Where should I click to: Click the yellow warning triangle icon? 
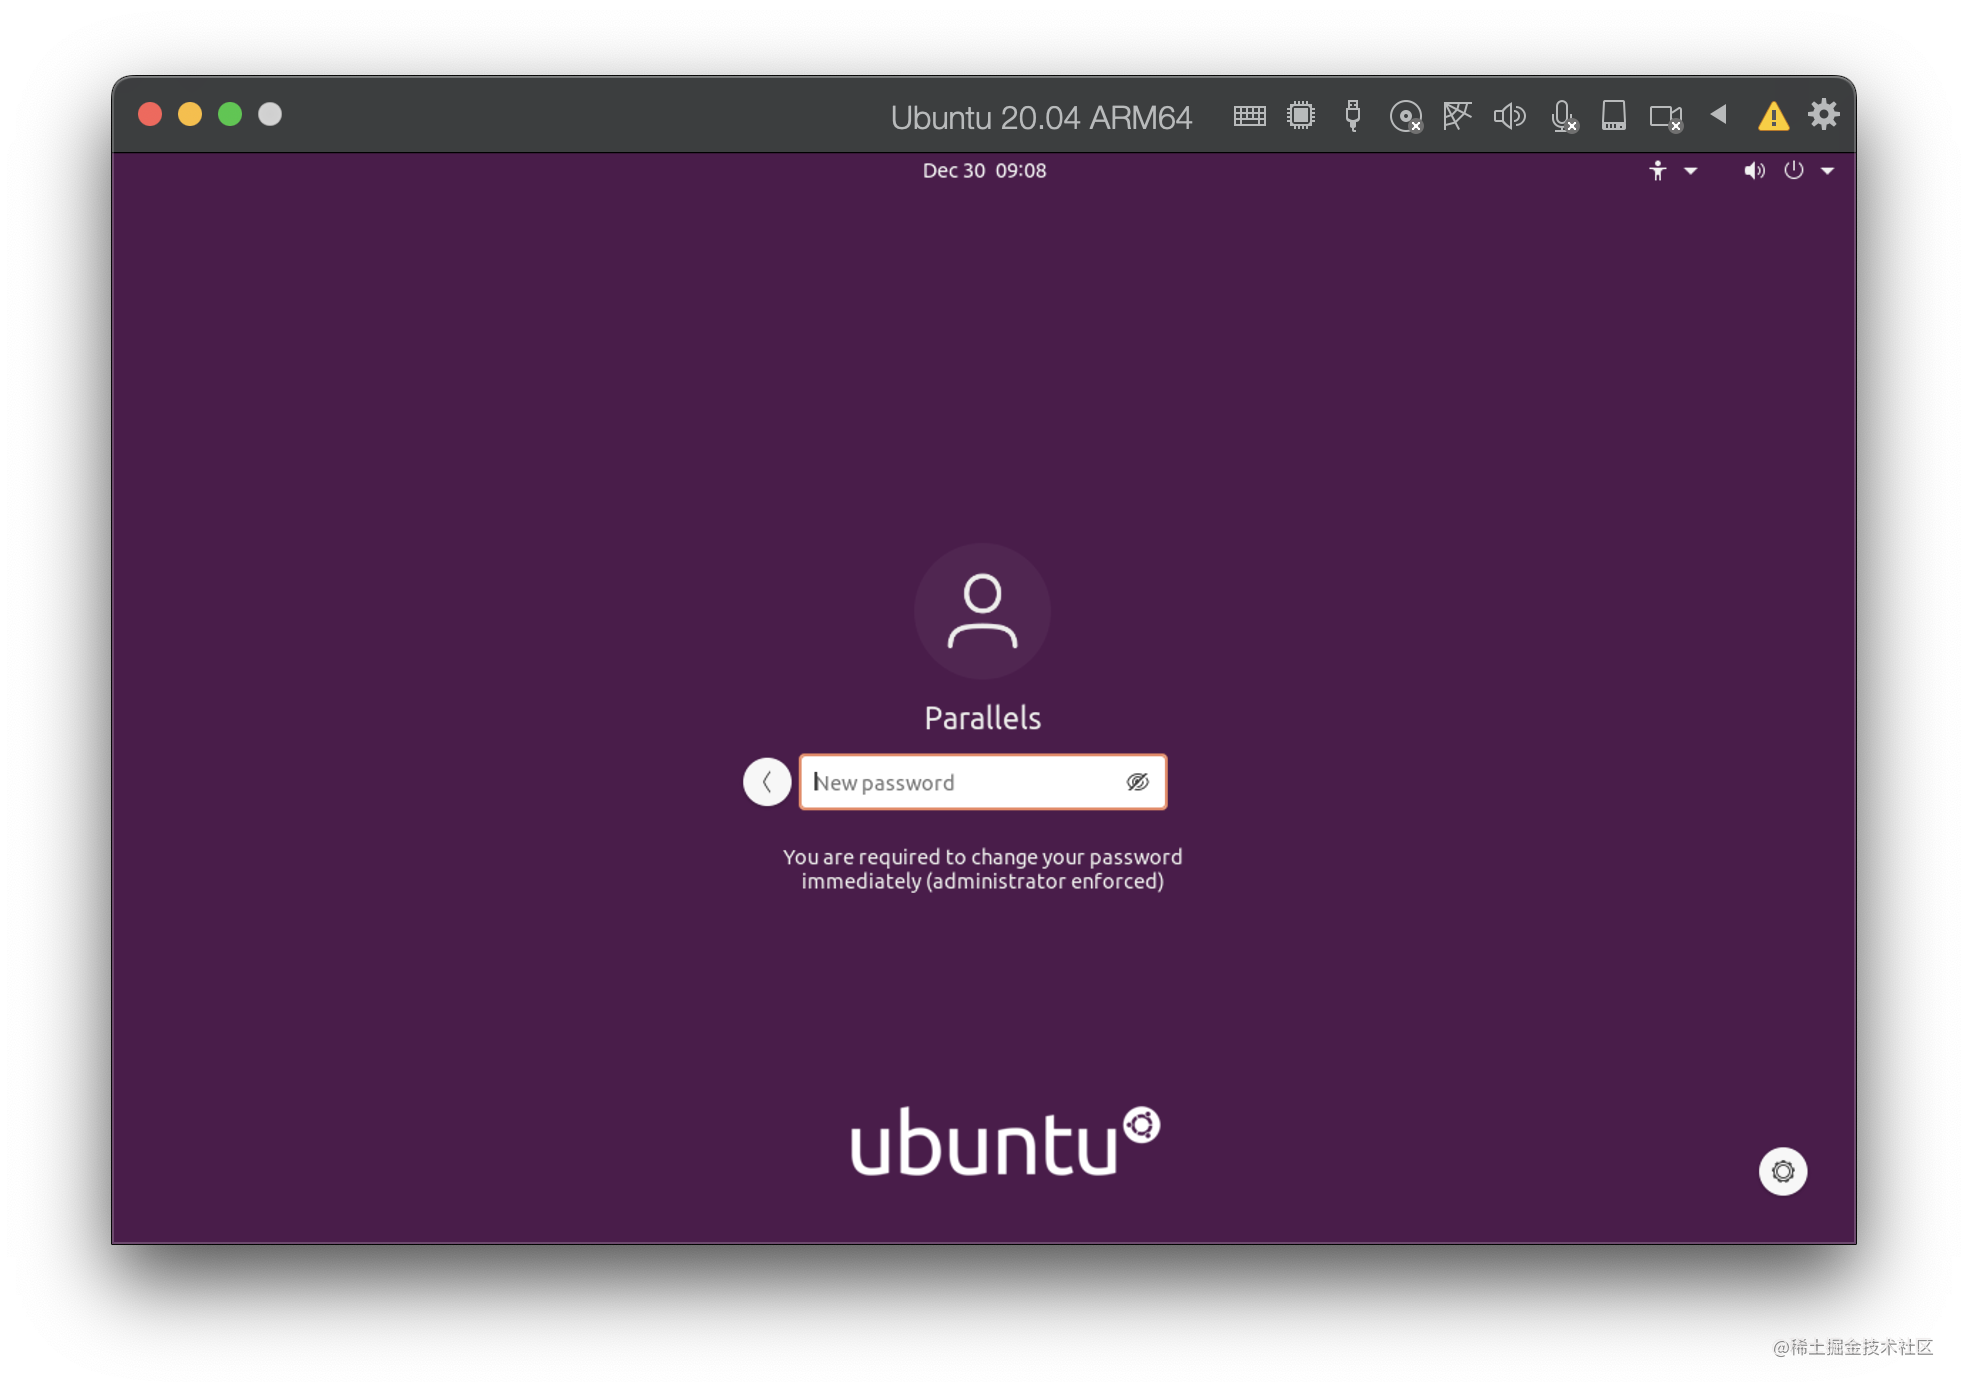[x=1773, y=115]
